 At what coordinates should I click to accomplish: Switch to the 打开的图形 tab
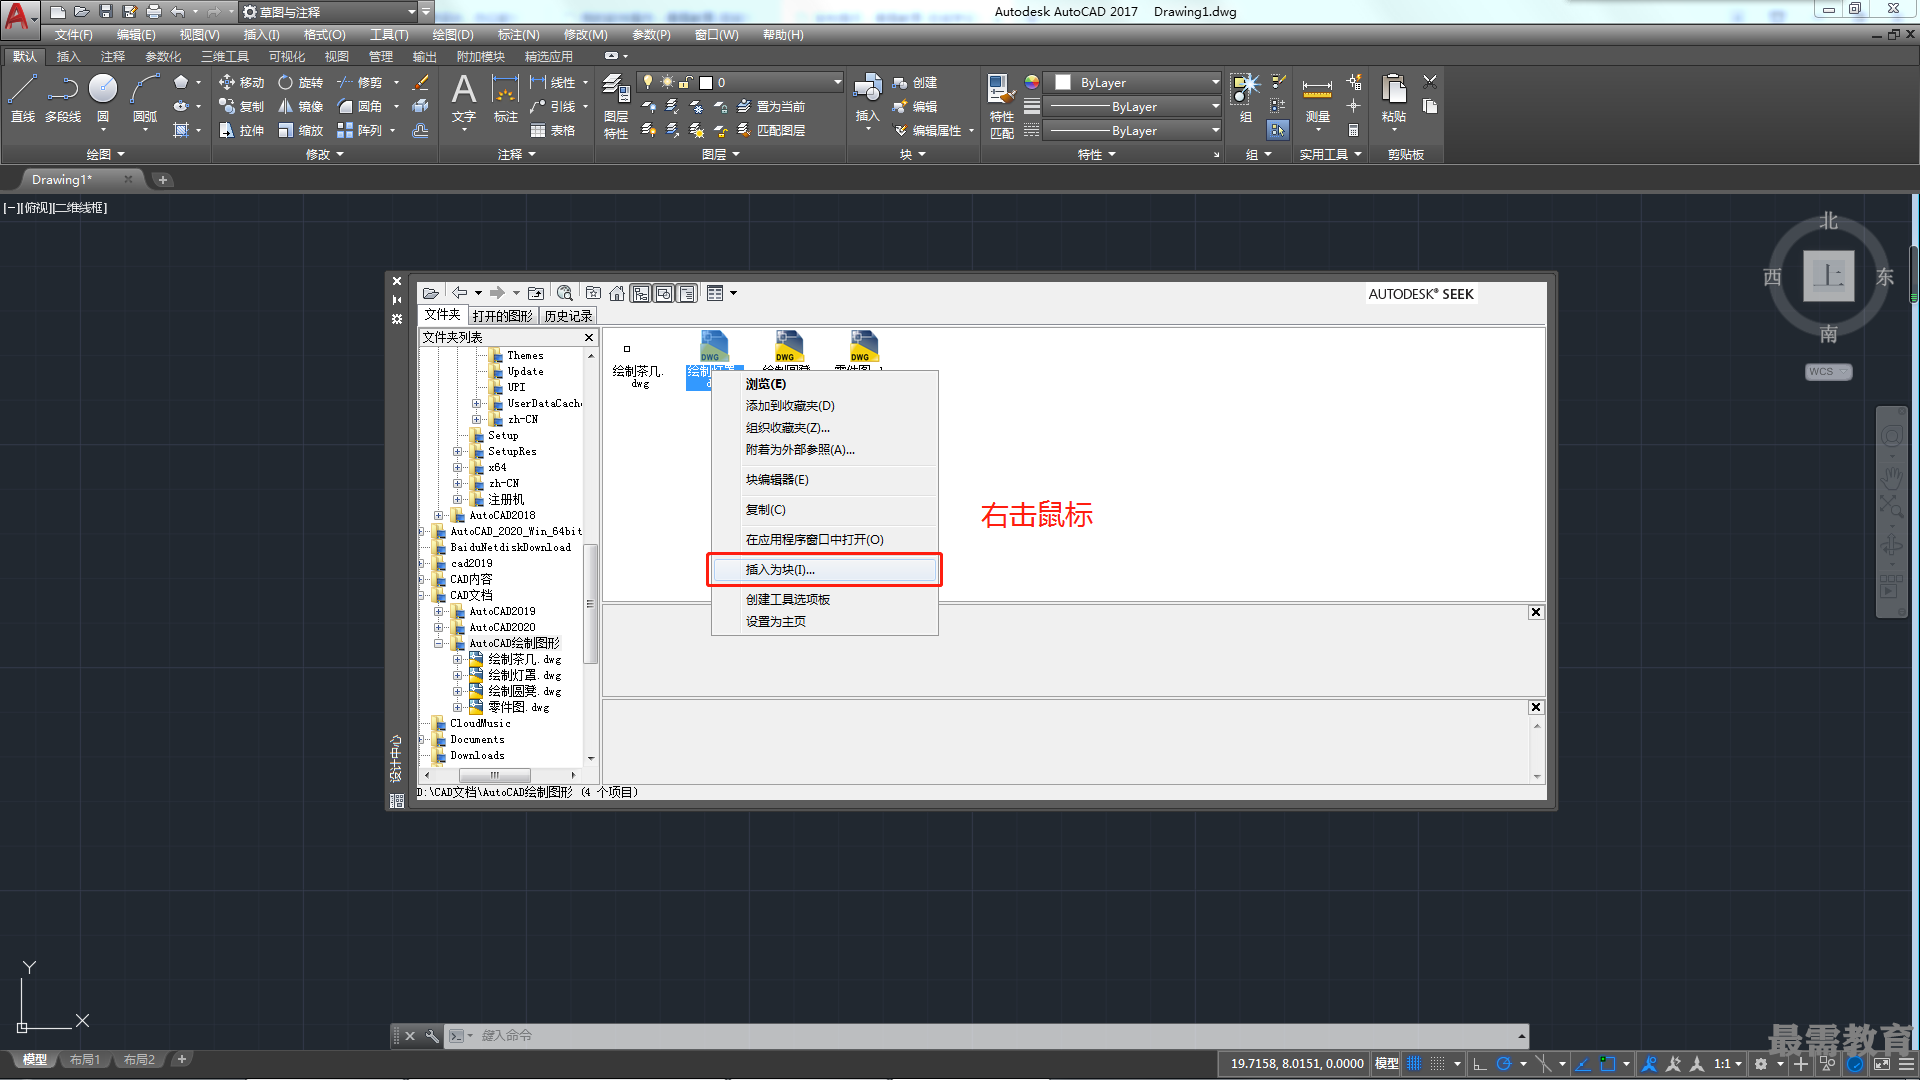click(503, 316)
